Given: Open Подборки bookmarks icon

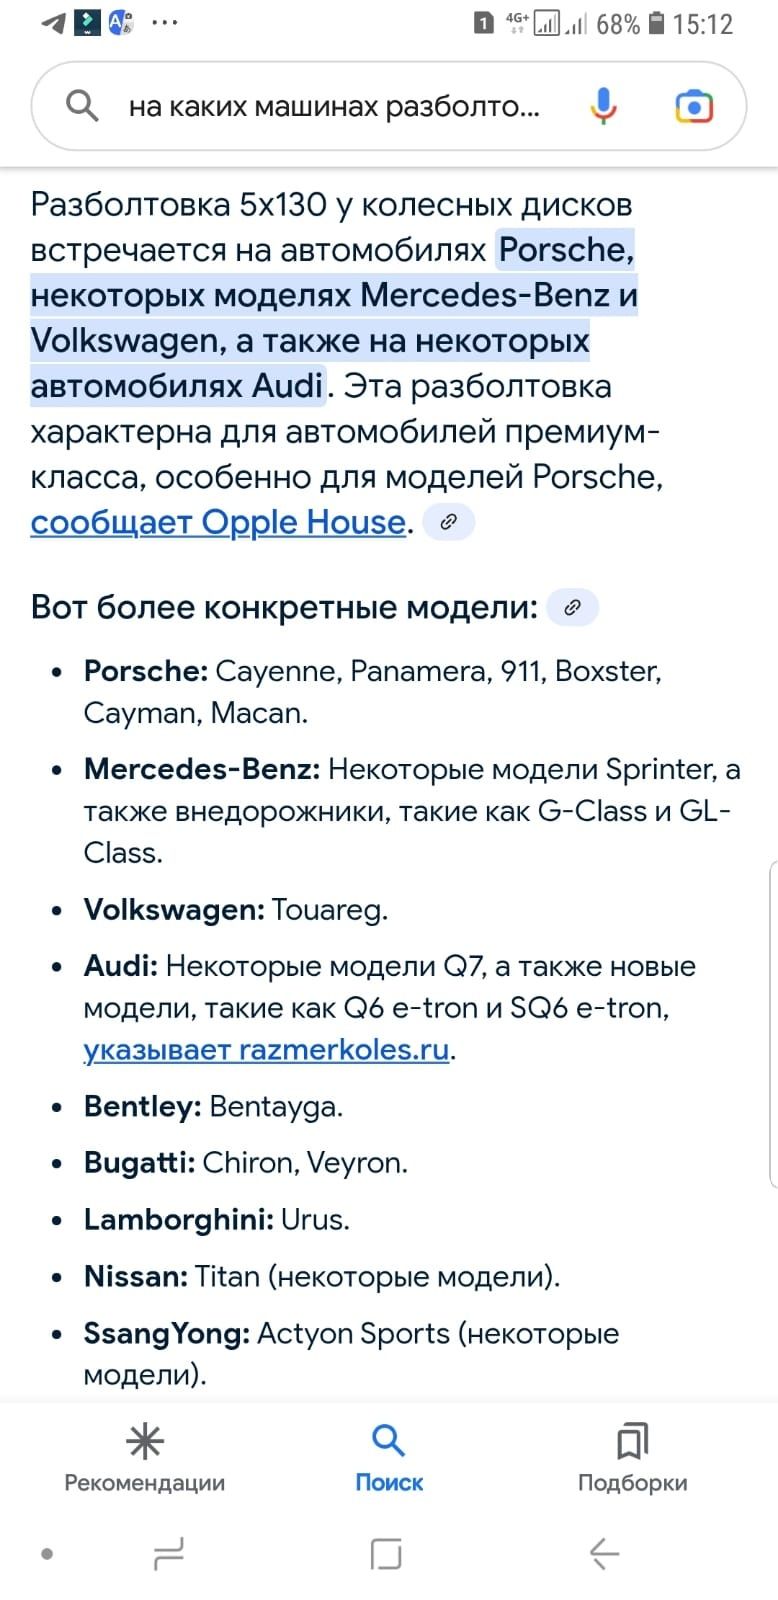Looking at the screenshot, I should (x=632, y=1441).
